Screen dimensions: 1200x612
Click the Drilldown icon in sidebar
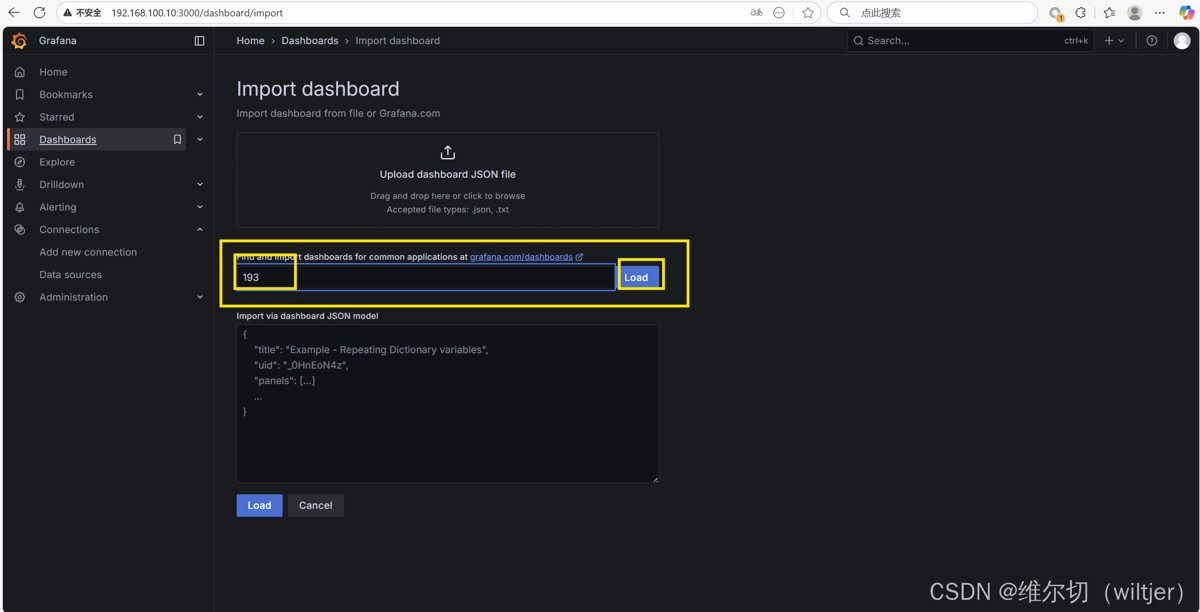coord(19,184)
